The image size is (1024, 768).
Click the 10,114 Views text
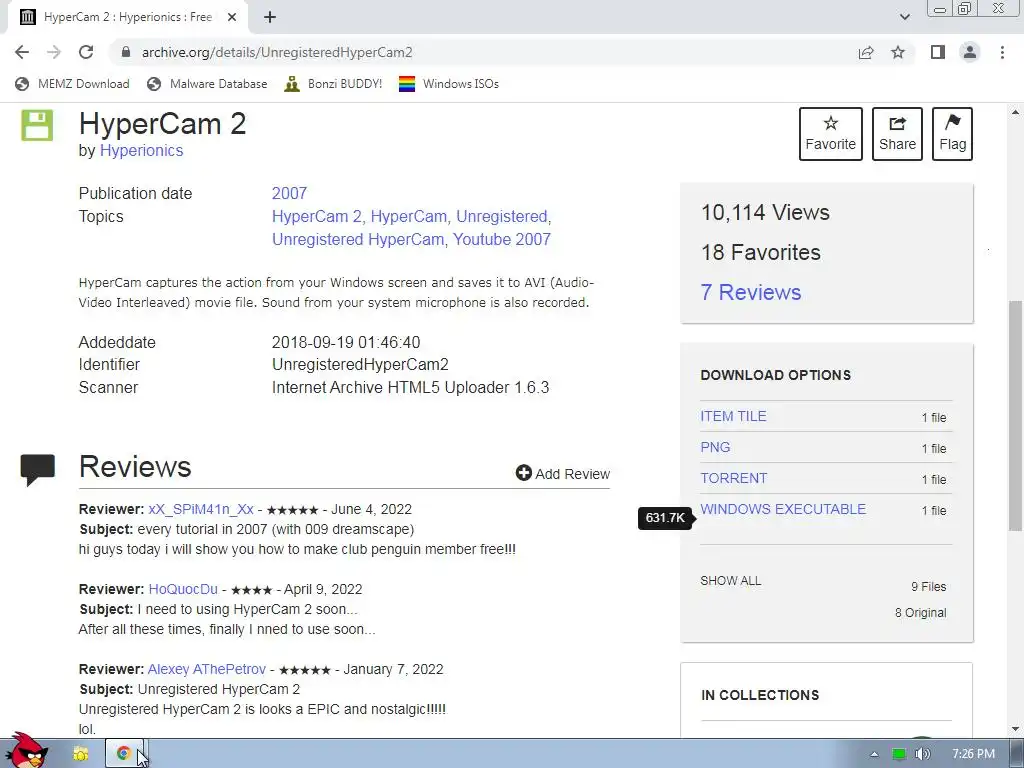[x=765, y=212]
